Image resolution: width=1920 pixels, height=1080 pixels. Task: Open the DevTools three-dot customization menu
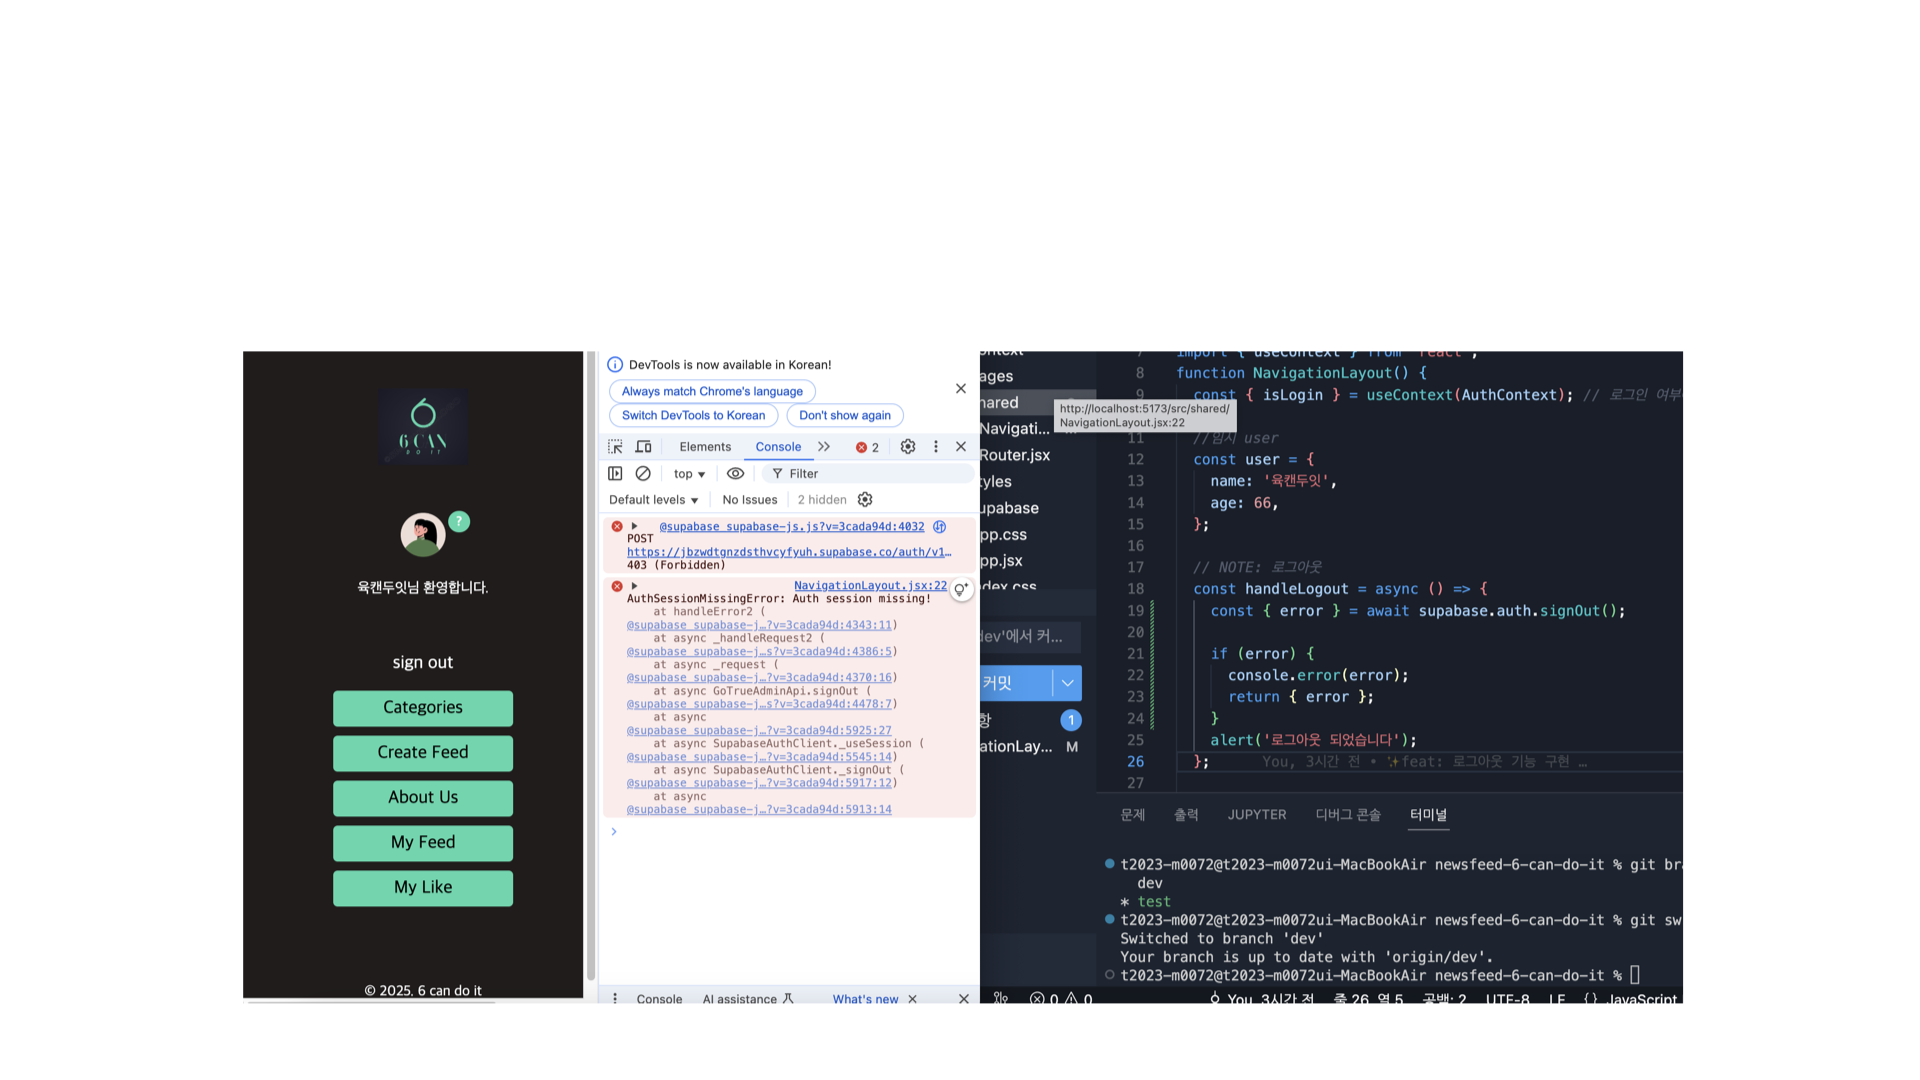tap(936, 447)
